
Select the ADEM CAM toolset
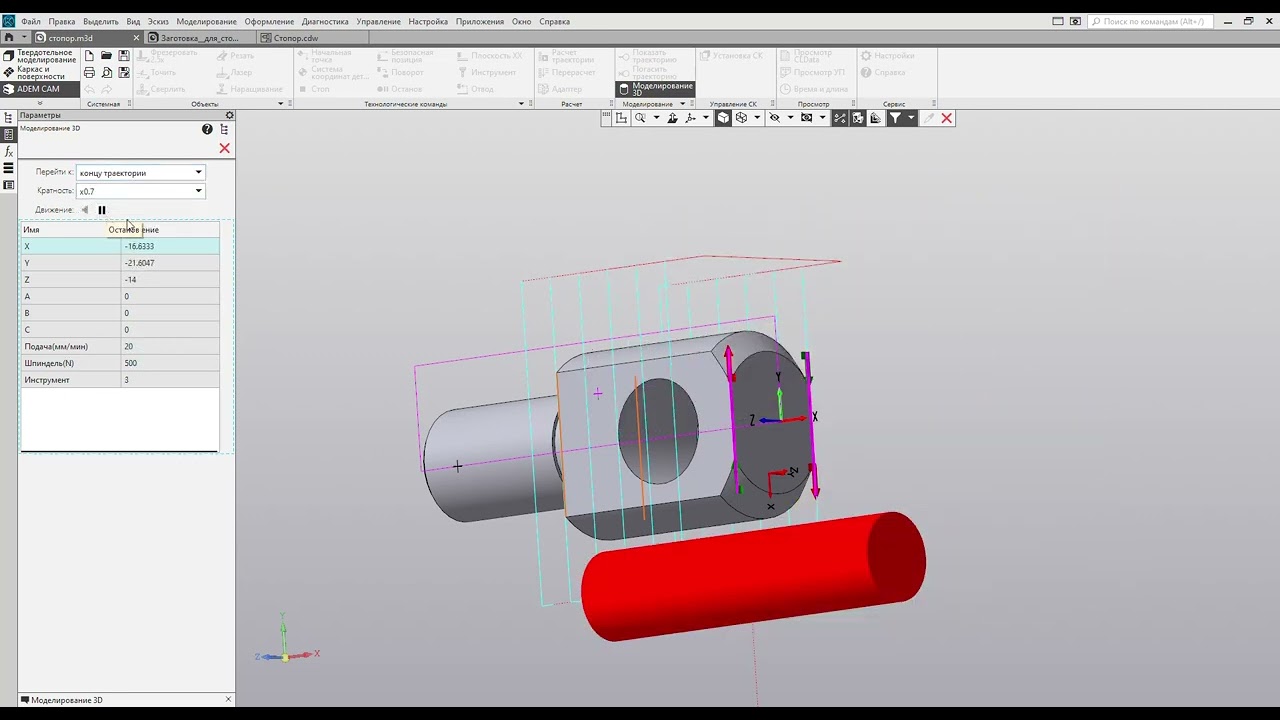[x=38, y=89]
